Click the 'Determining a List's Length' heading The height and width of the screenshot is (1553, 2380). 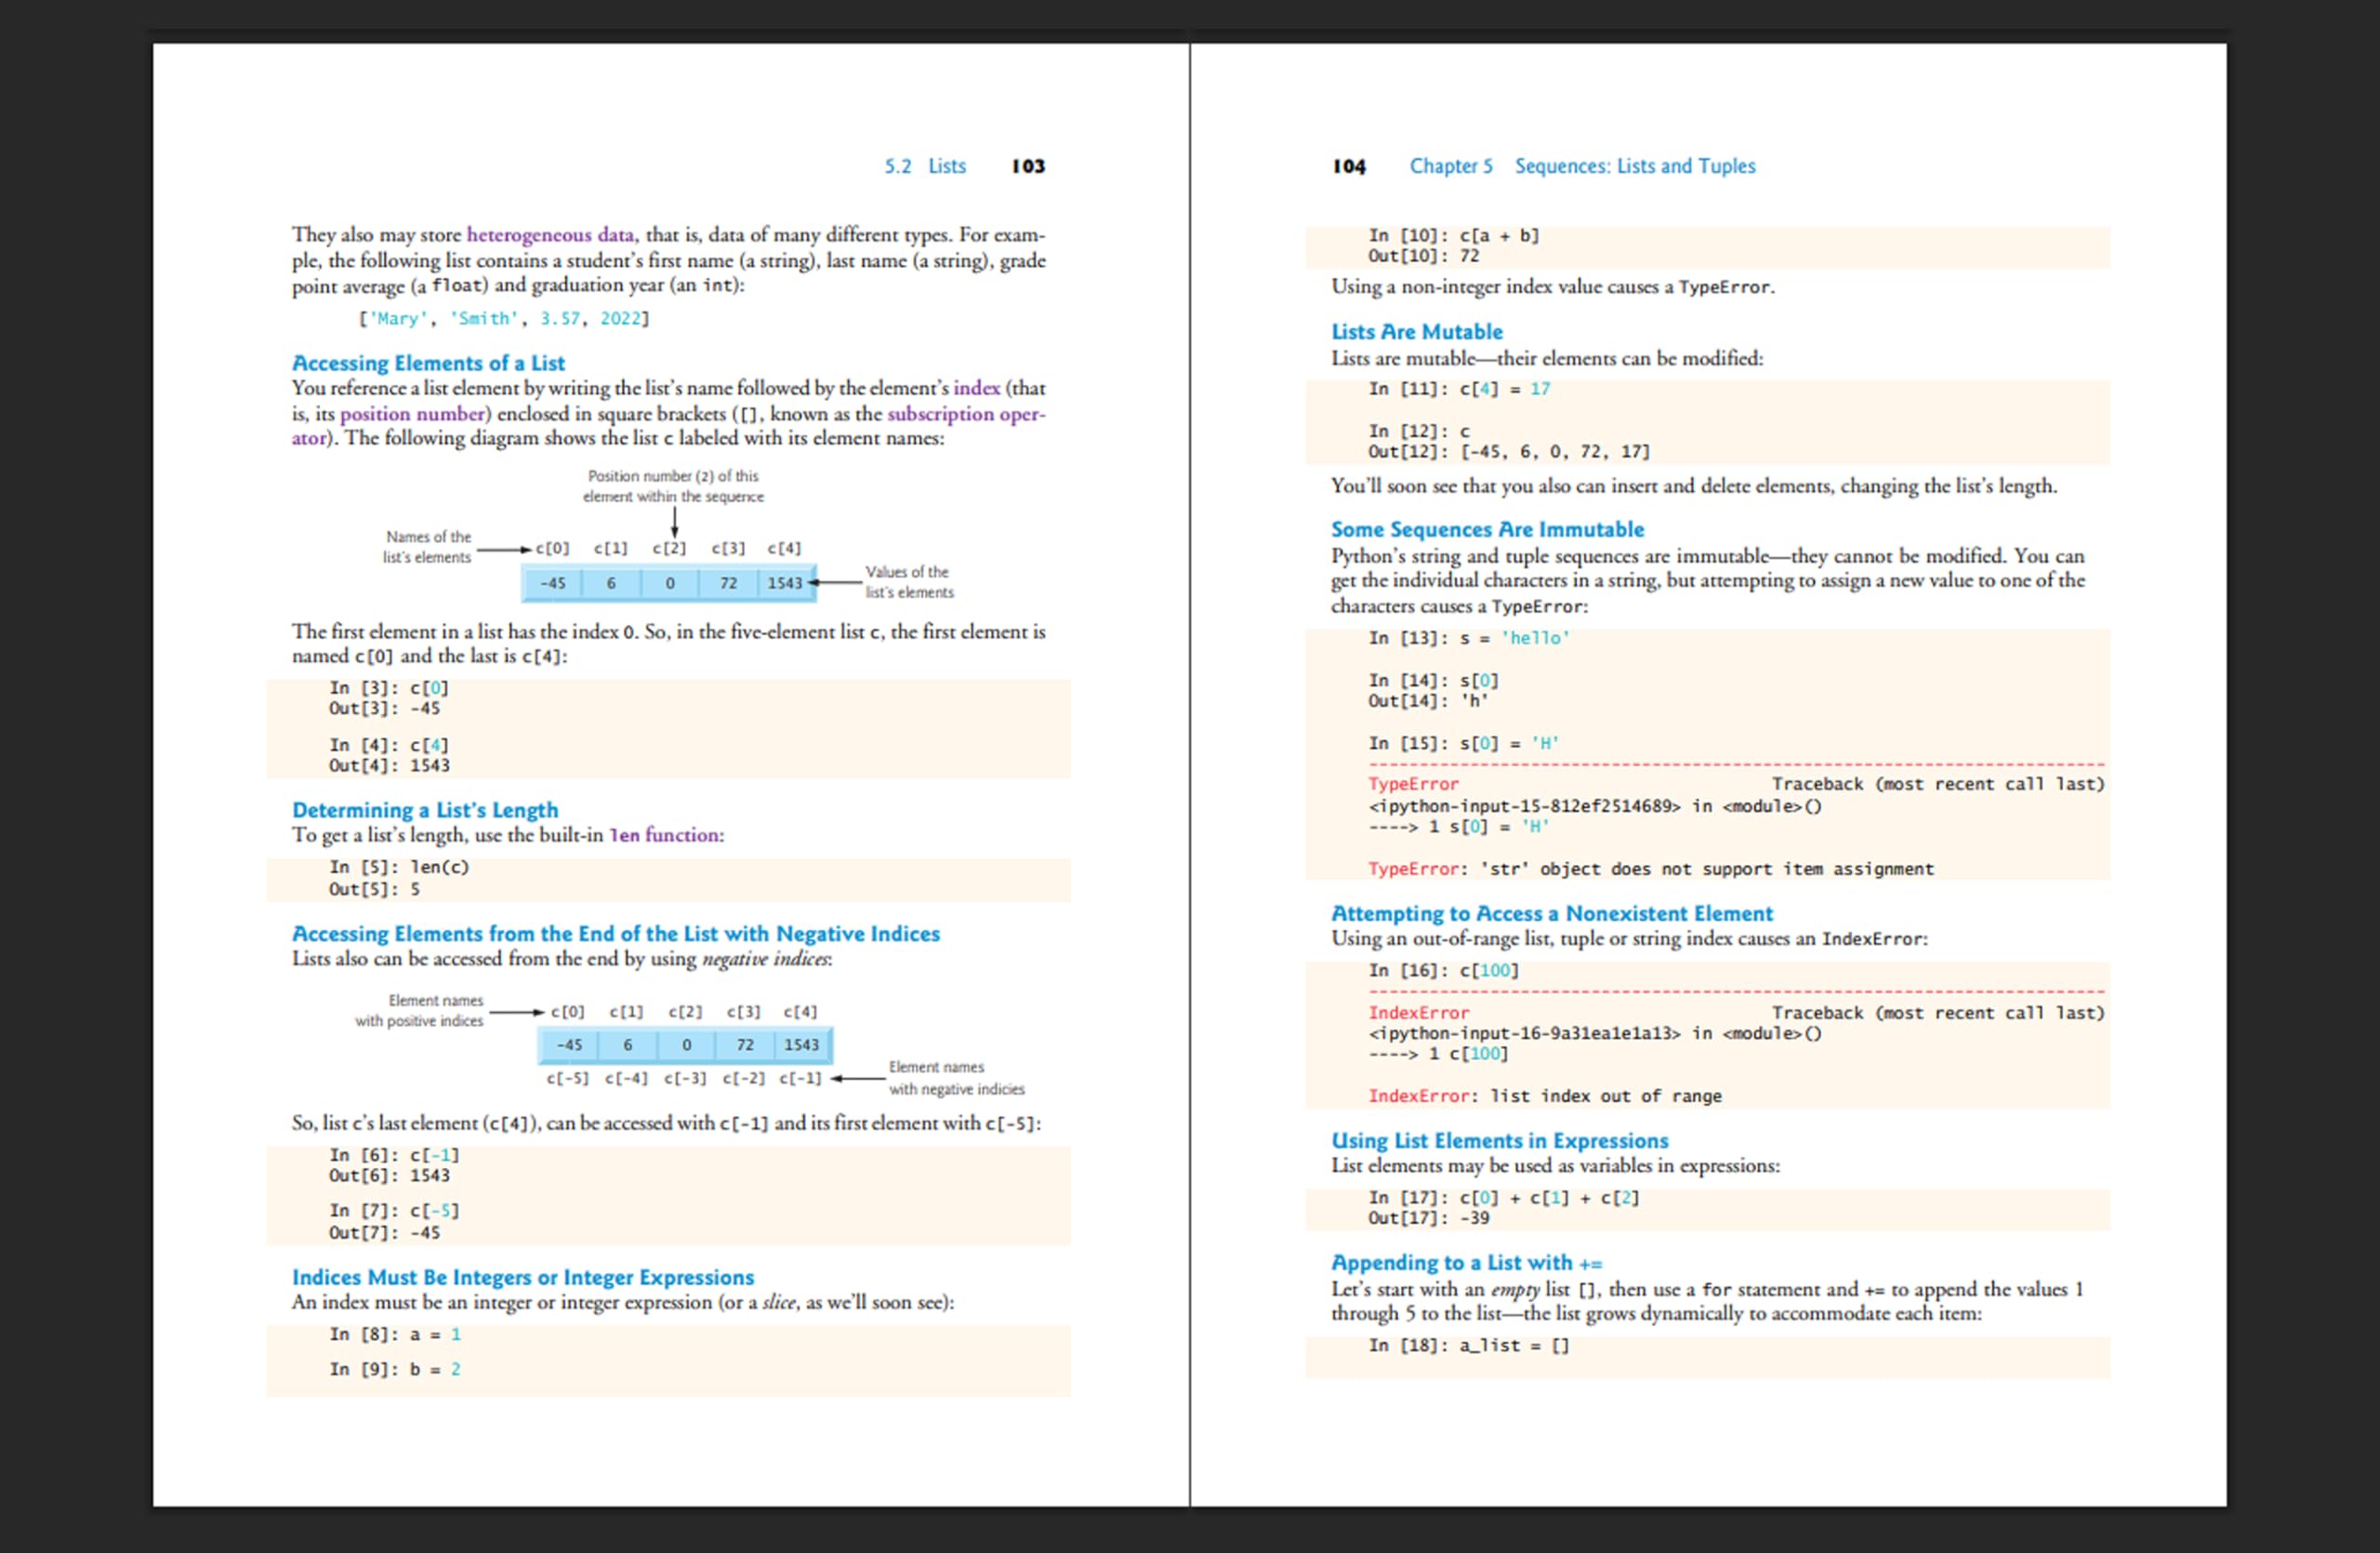coord(425,810)
